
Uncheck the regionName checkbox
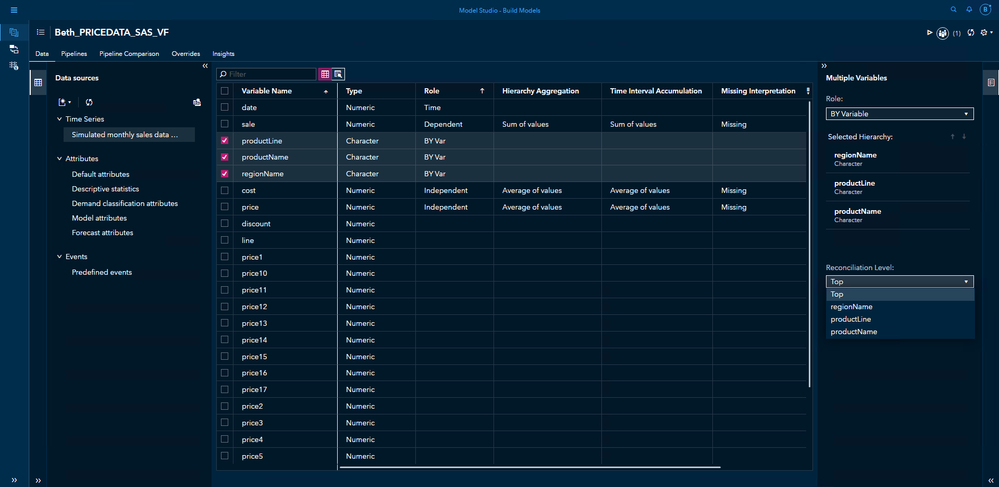224,174
